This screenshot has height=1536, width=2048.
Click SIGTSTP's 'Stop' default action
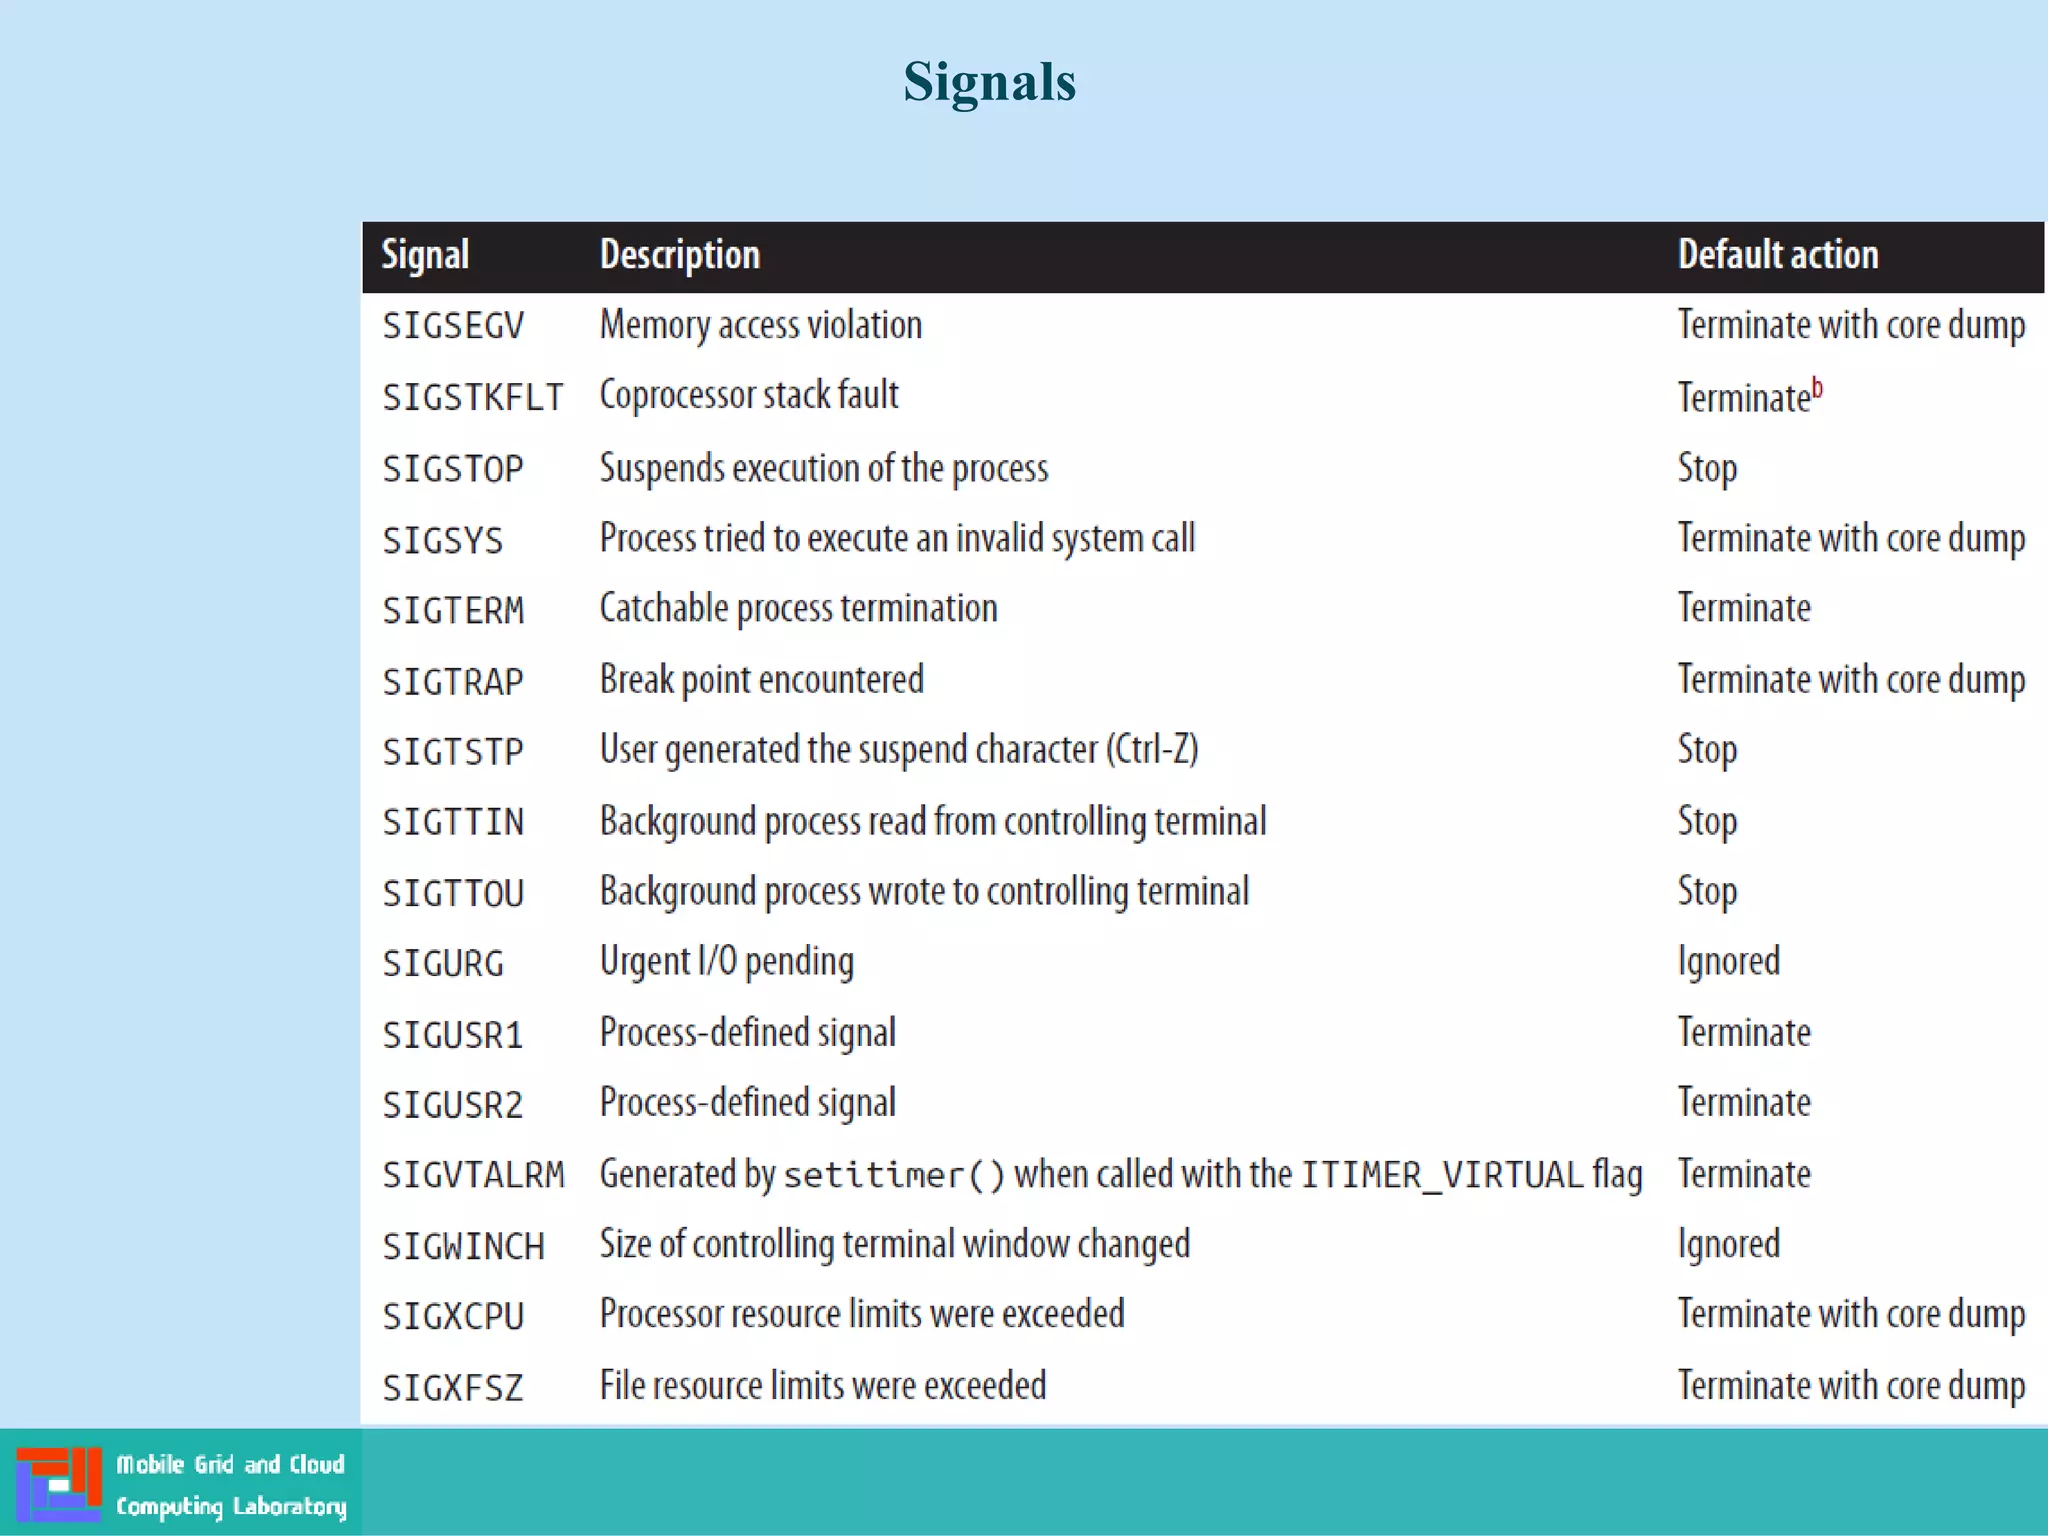point(1707,751)
